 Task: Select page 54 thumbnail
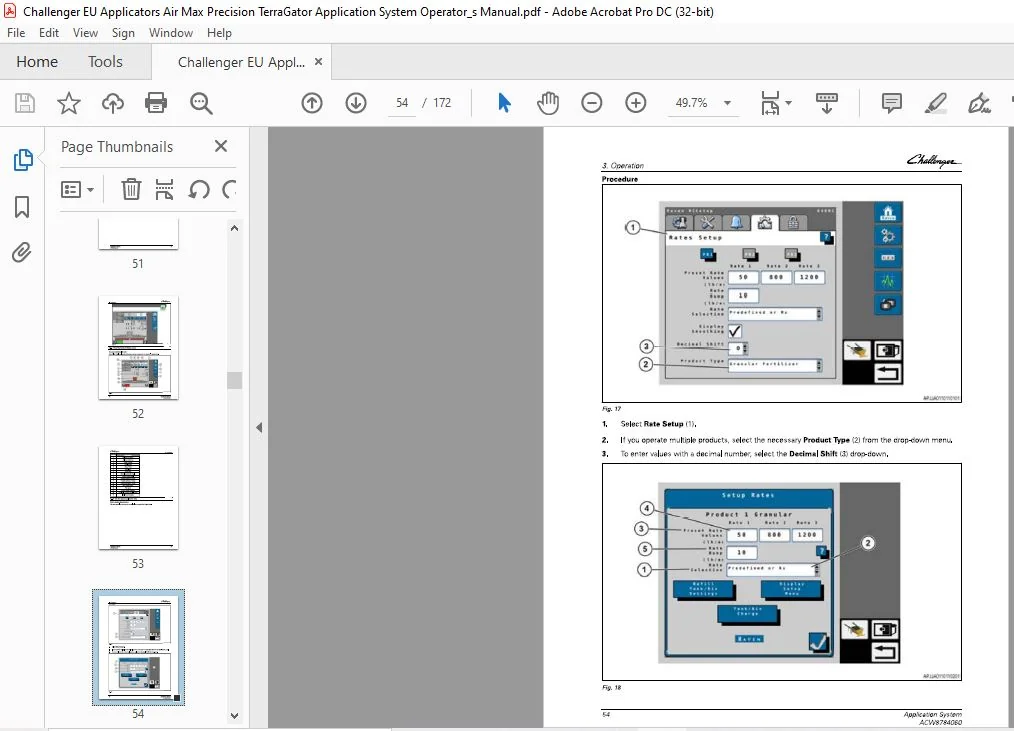tap(138, 648)
